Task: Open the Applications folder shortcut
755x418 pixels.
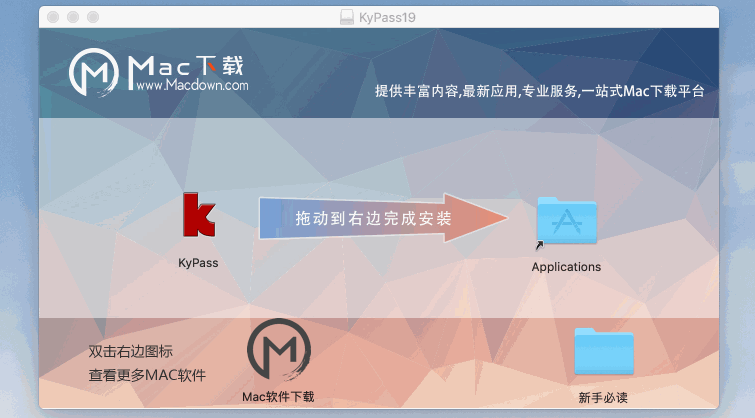Action: (567, 221)
